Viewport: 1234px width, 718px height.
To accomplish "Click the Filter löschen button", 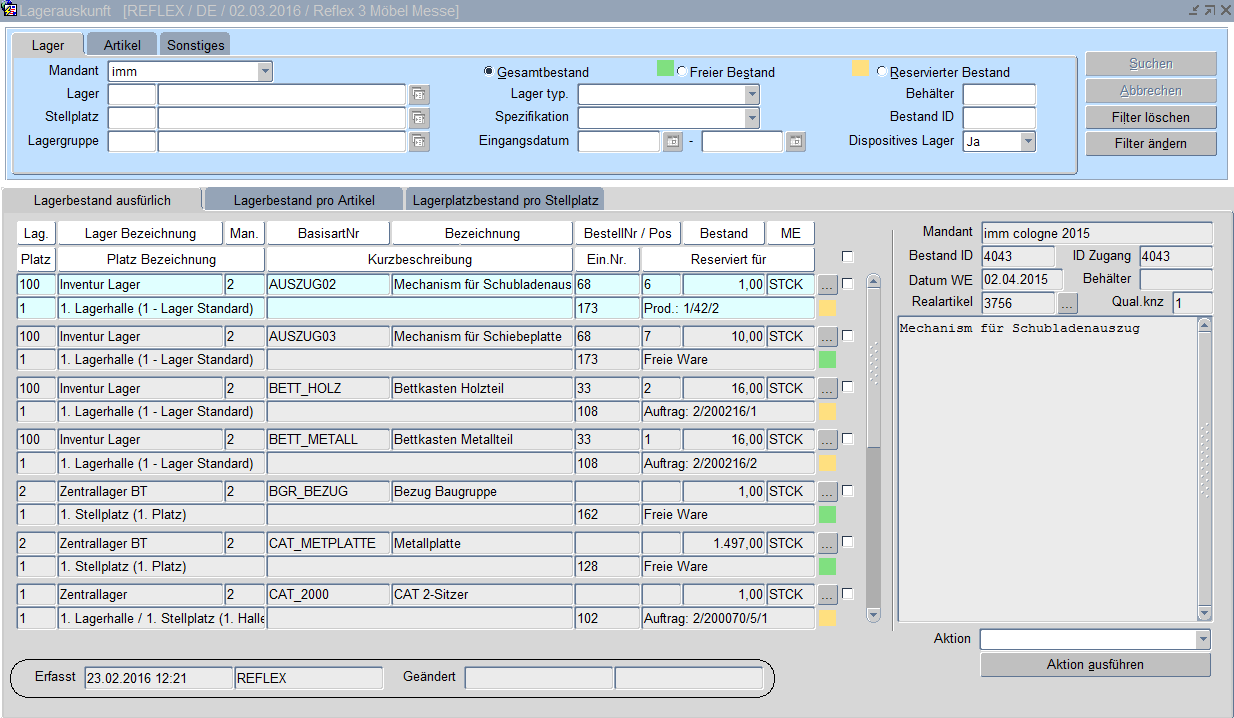I will coord(1151,117).
